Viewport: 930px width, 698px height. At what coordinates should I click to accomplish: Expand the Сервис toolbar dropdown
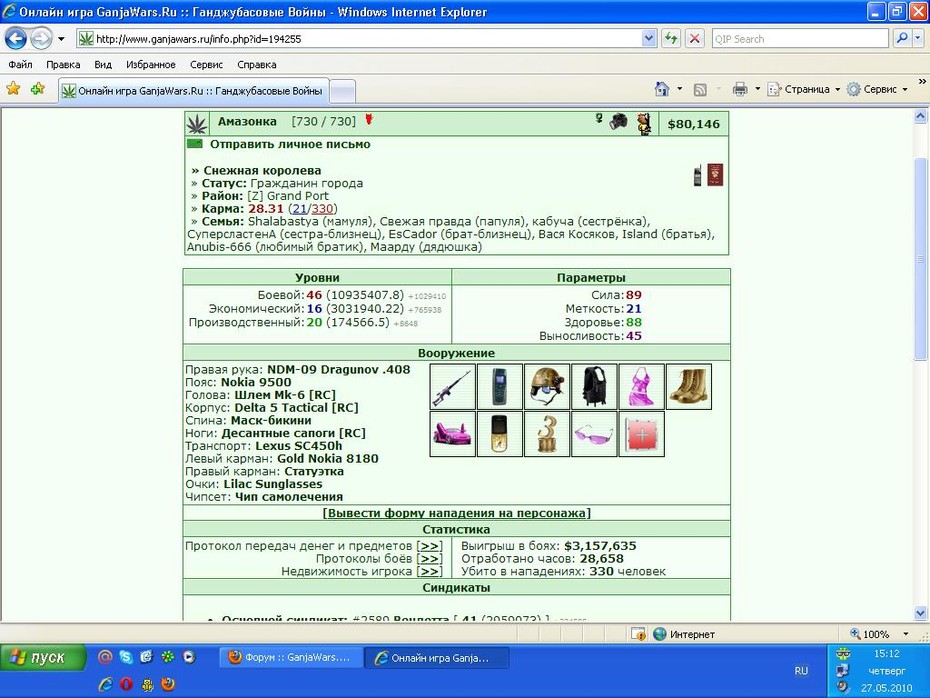(x=878, y=90)
